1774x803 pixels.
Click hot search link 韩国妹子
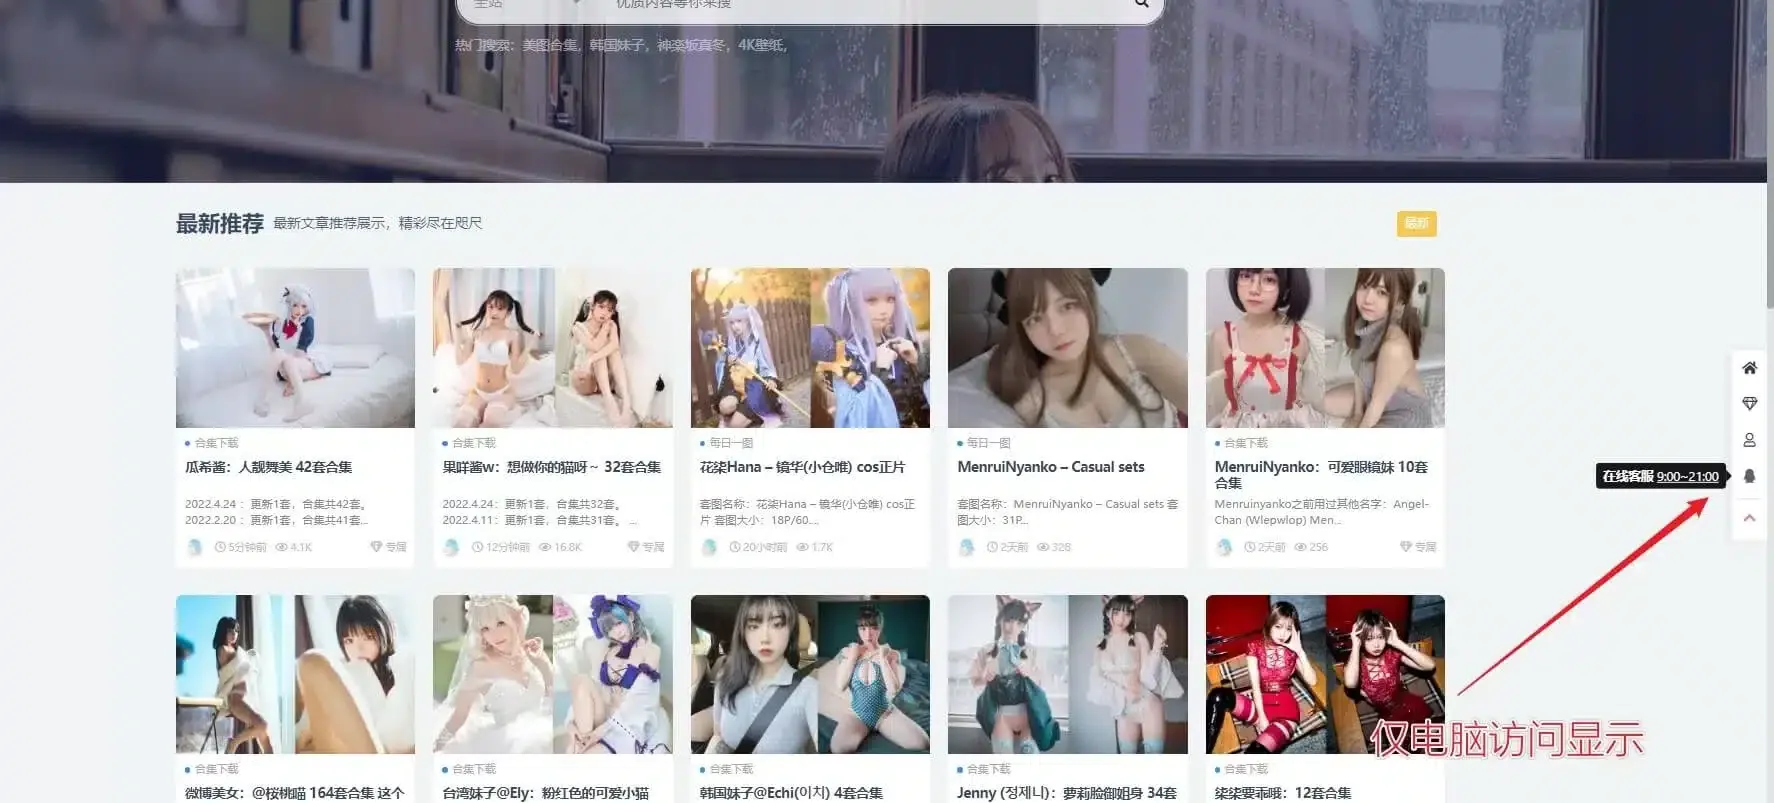click(618, 45)
